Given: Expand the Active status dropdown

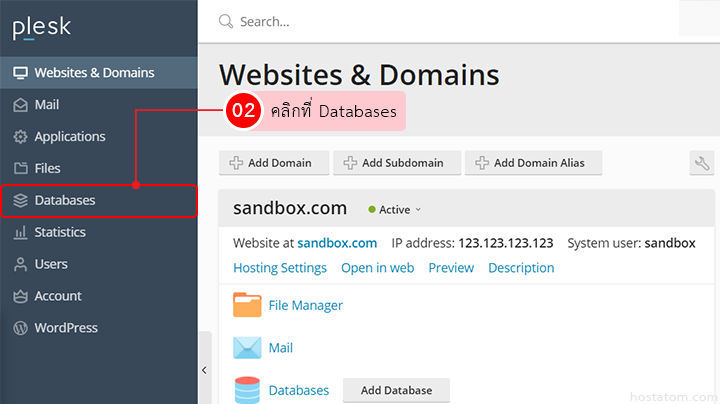Looking at the screenshot, I should click(x=396, y=210).
